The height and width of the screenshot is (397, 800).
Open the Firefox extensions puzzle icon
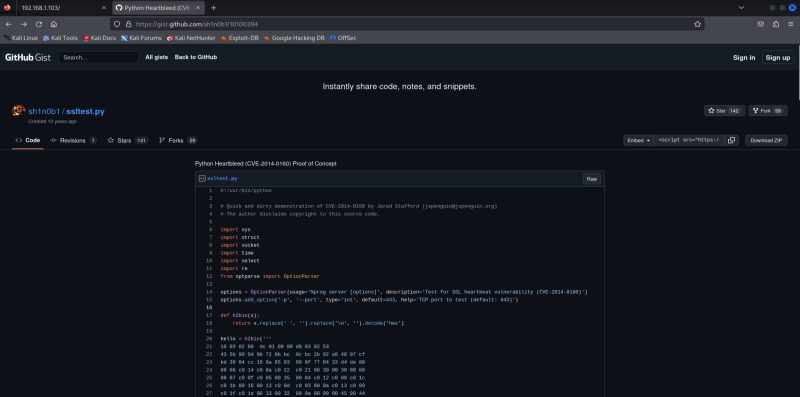click(x=776, y=24)
